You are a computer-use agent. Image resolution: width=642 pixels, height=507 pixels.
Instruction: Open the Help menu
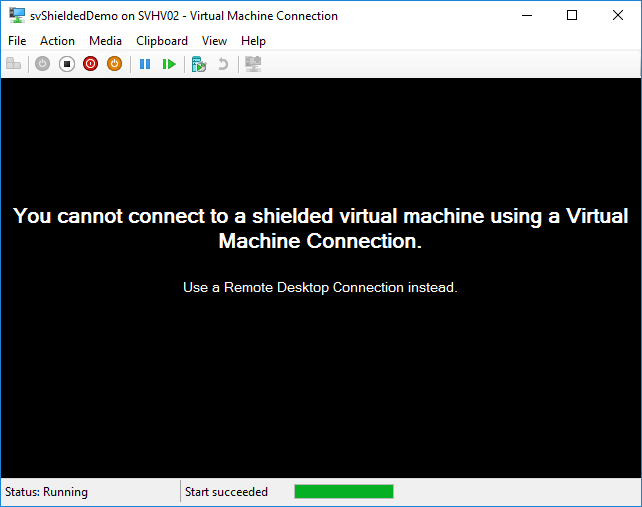click(x=253, y=41)
